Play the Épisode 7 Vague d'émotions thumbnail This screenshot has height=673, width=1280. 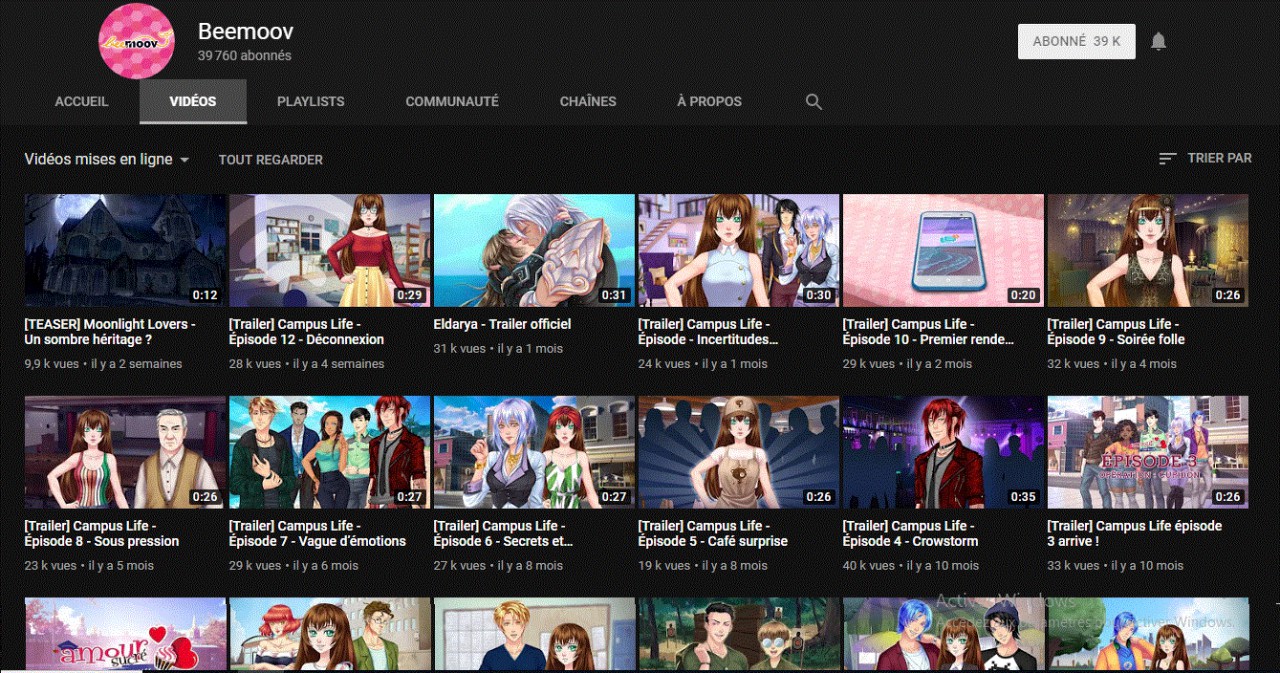[330, 452]
